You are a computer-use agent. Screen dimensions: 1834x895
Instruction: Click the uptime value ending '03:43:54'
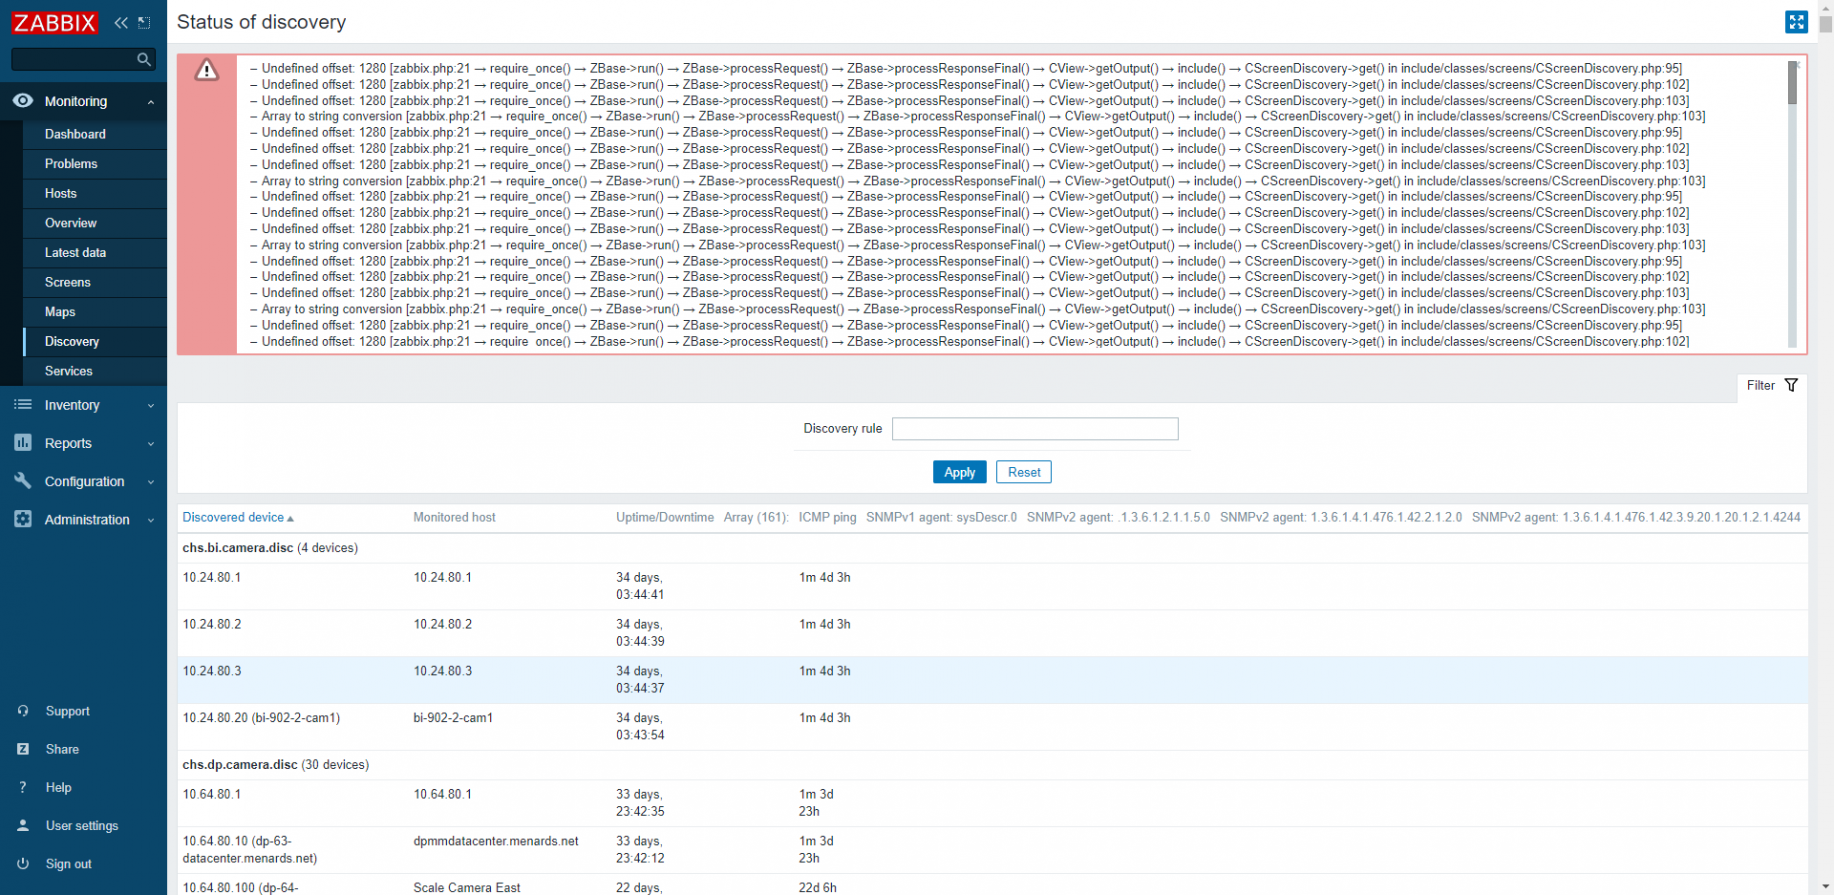tap(640, 726)
